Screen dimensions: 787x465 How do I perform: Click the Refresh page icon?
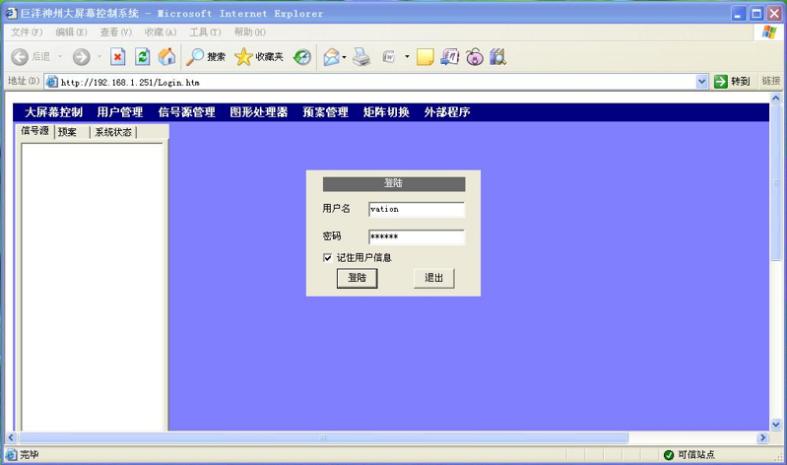[x=142, y=57]
